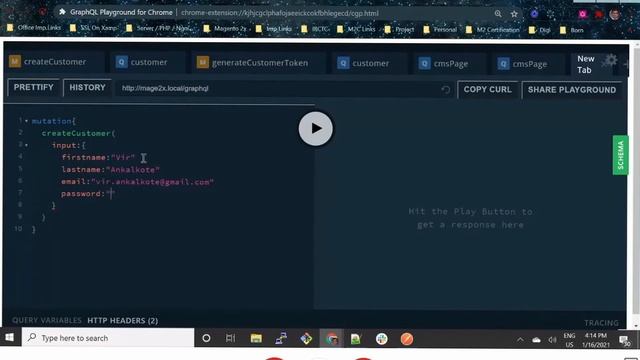This screenshot has height=360, width=640.
Task: Open Cortana circle icon on taskbar
Action: click(x=206, y=338)
